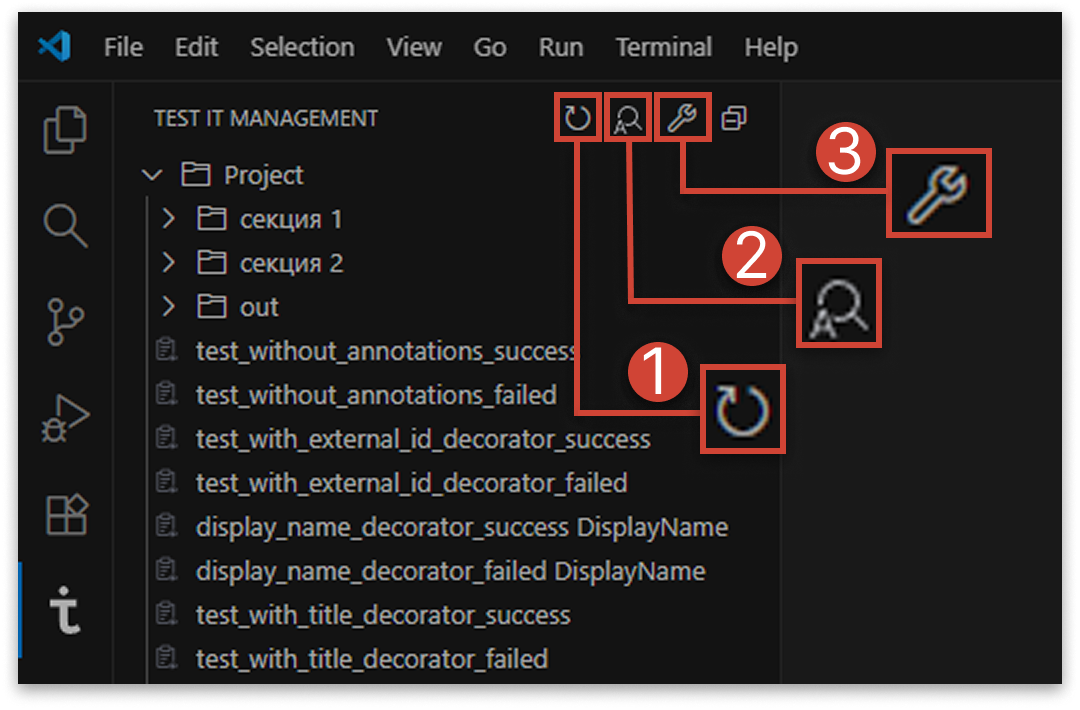1080x710 pixels.
Task: Click the VS Code logo icon
Action: tap(55, 47)
